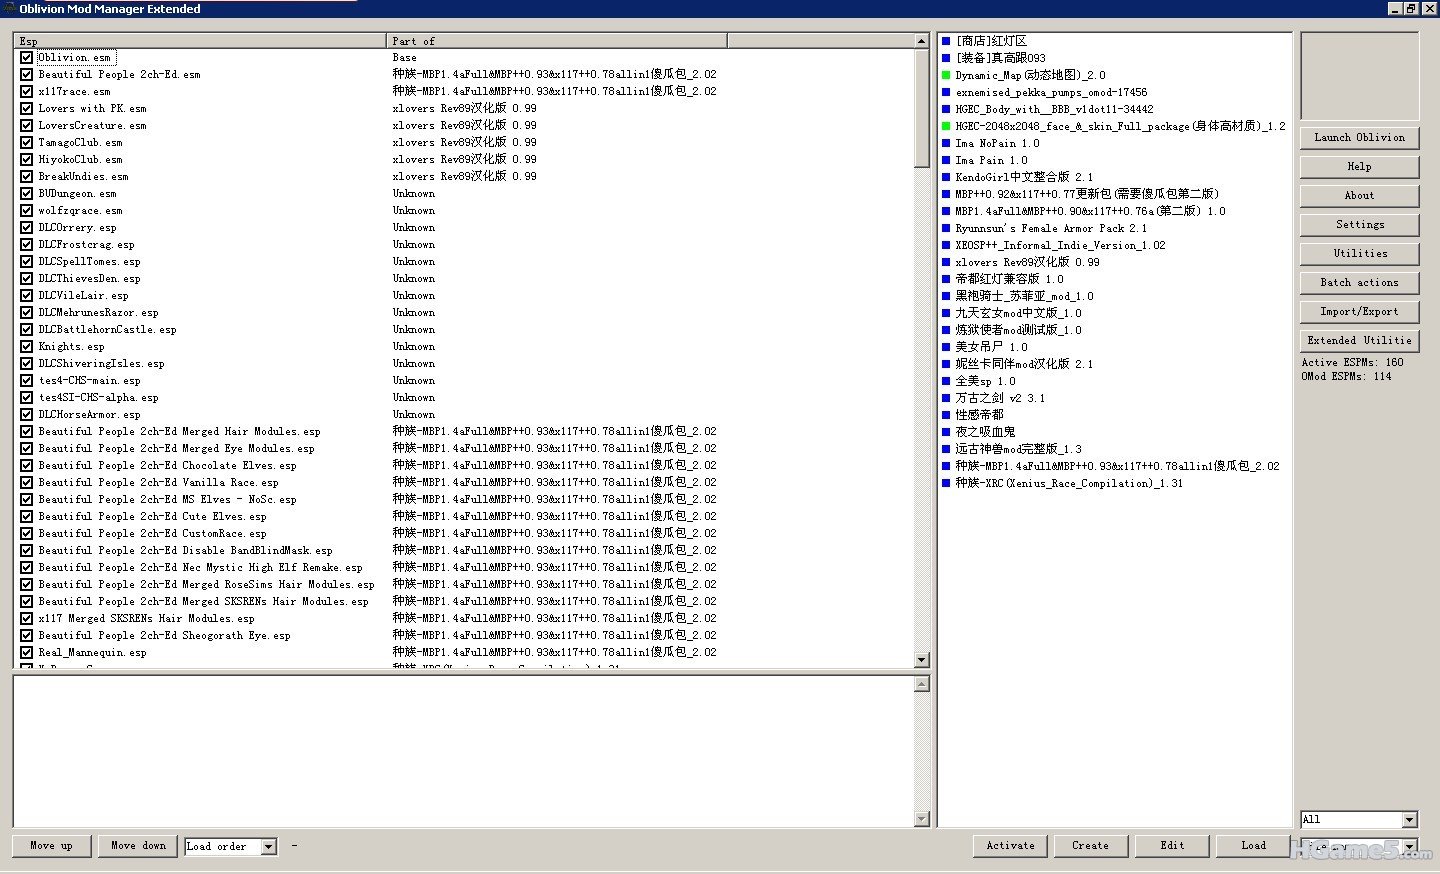1440x874 pixels.
Task: Disable Real_Mannequin.esp checkbox
Action: (x=26, y=653)
